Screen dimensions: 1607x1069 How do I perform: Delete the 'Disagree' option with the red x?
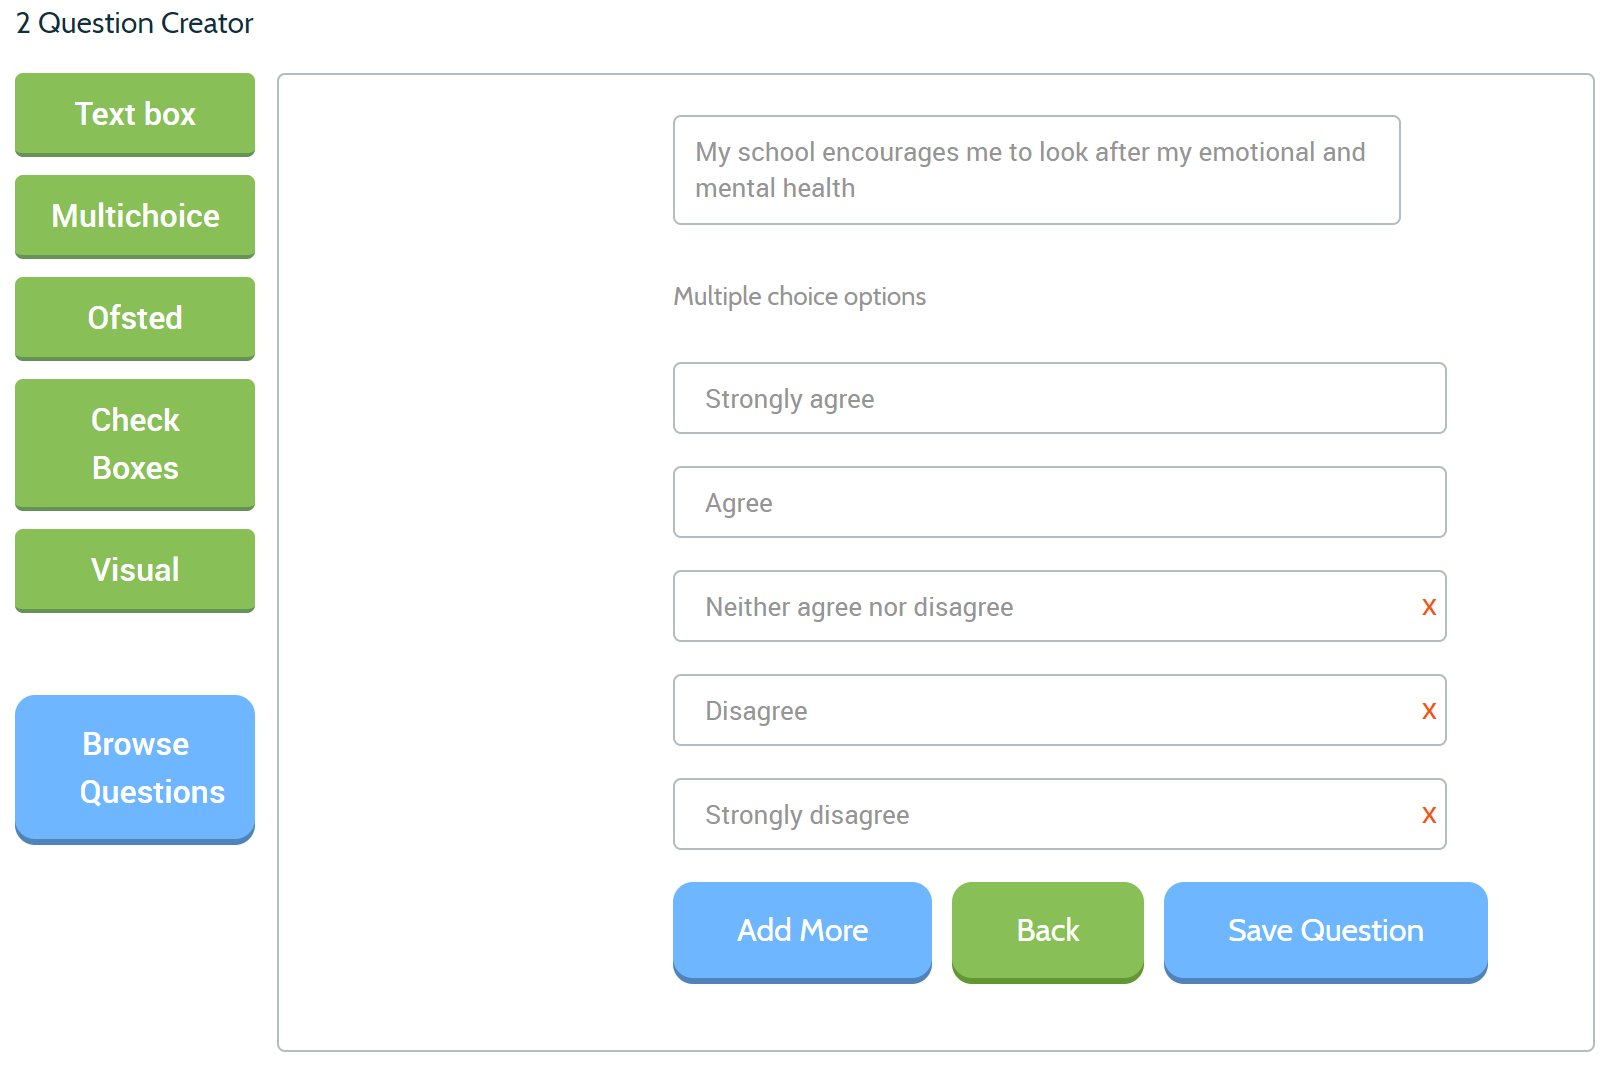(x=1429, y=711)
